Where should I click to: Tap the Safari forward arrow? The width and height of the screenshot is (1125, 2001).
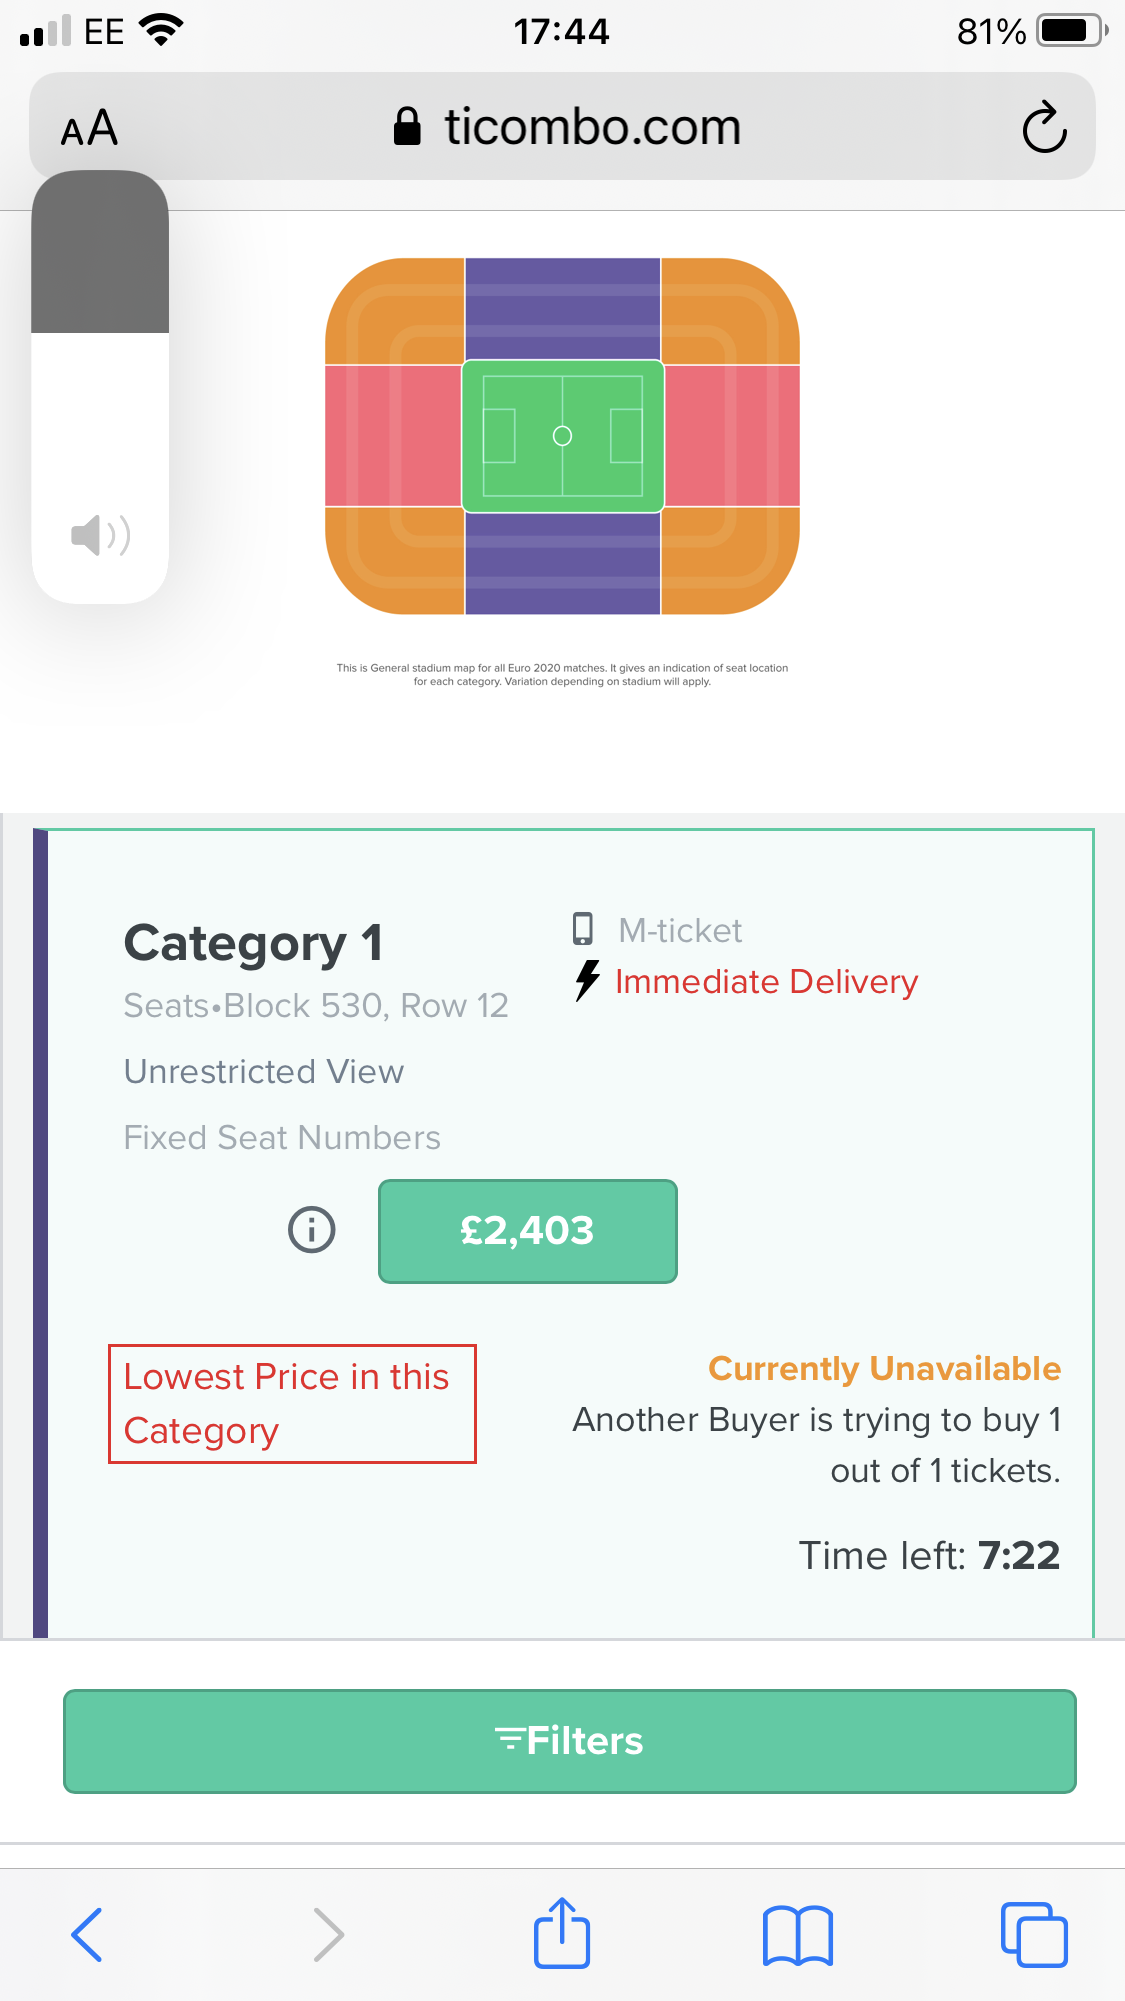tap(328, 1934)
